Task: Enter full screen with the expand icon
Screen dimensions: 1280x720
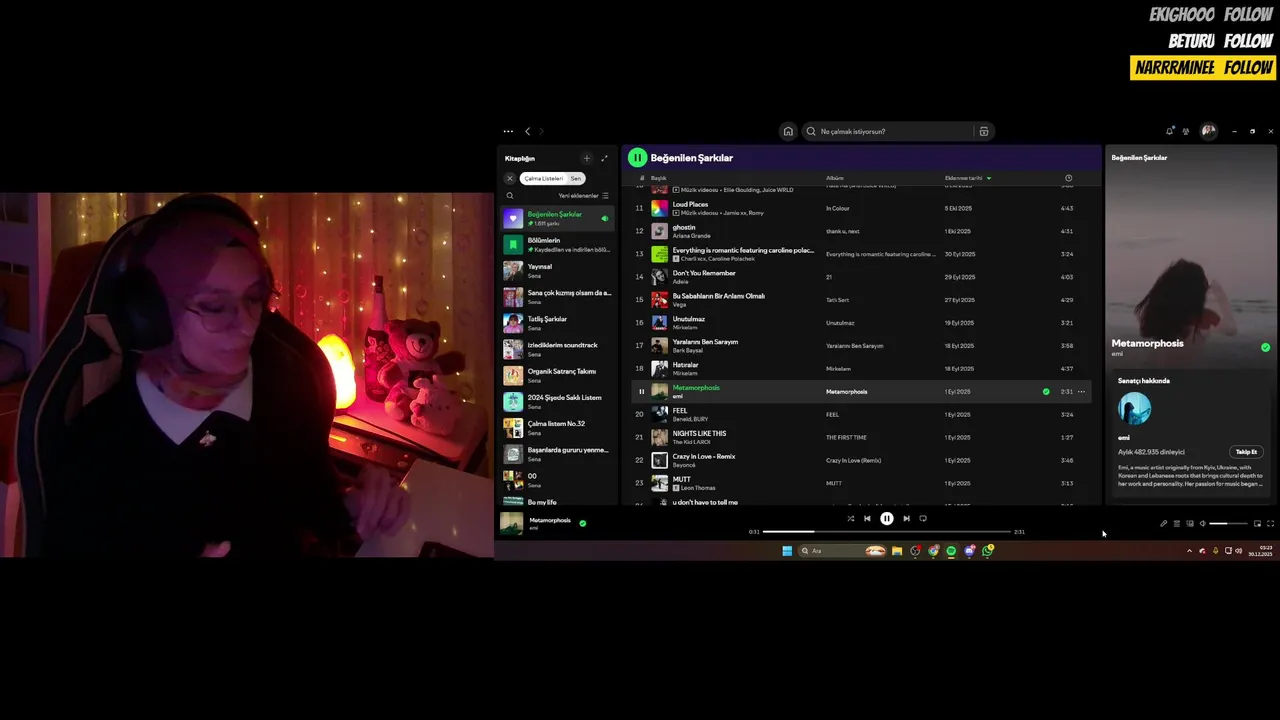Action: click(x=1271, y=524)
